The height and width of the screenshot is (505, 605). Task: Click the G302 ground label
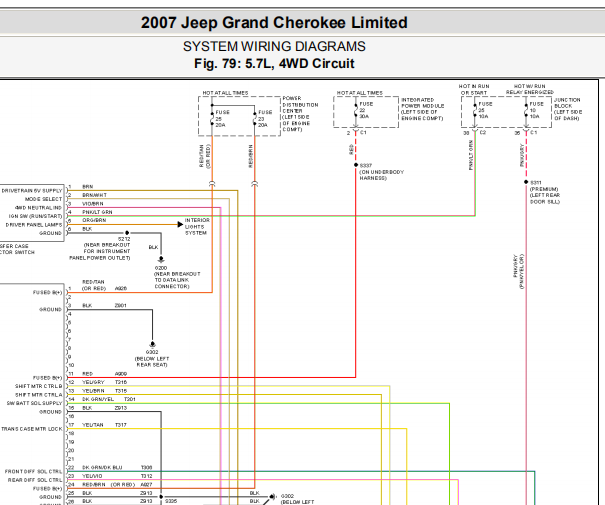[x=152, y=352]
